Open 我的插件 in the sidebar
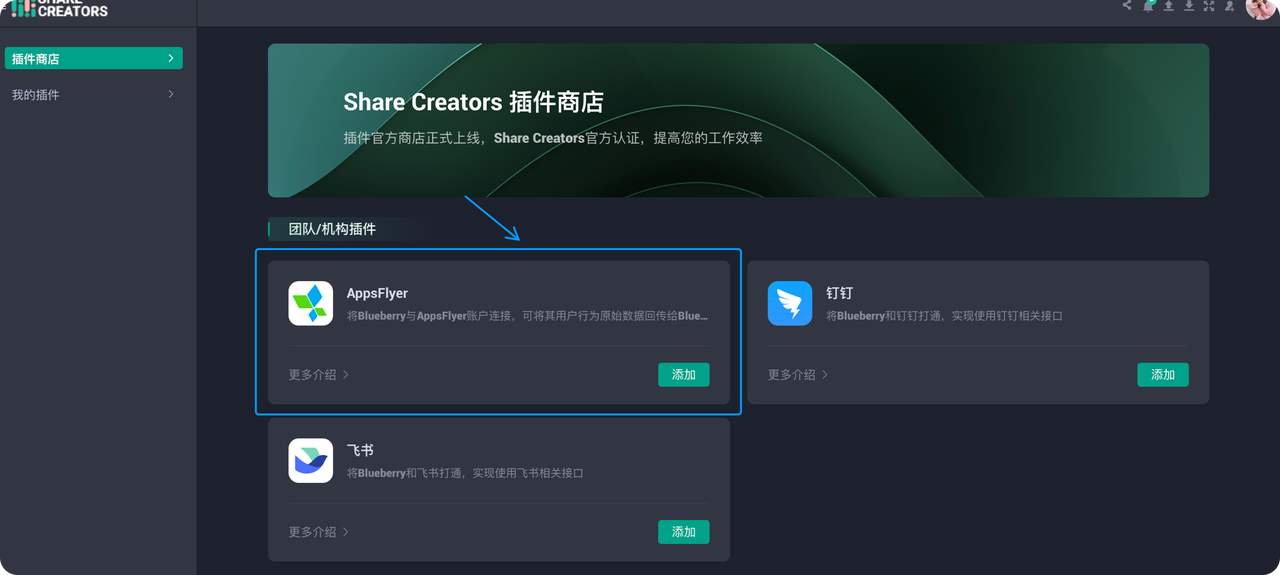Image resolution: width=1280 pixels, height=575 pixels. (x=93, y=95)
